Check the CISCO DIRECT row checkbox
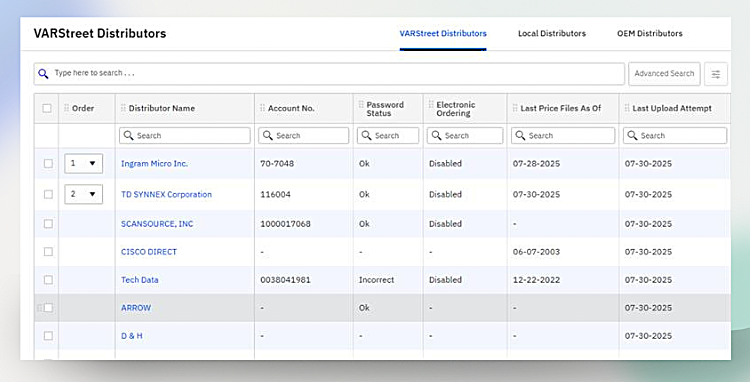This screenshot has width=750, height=382. coord(48,251)
